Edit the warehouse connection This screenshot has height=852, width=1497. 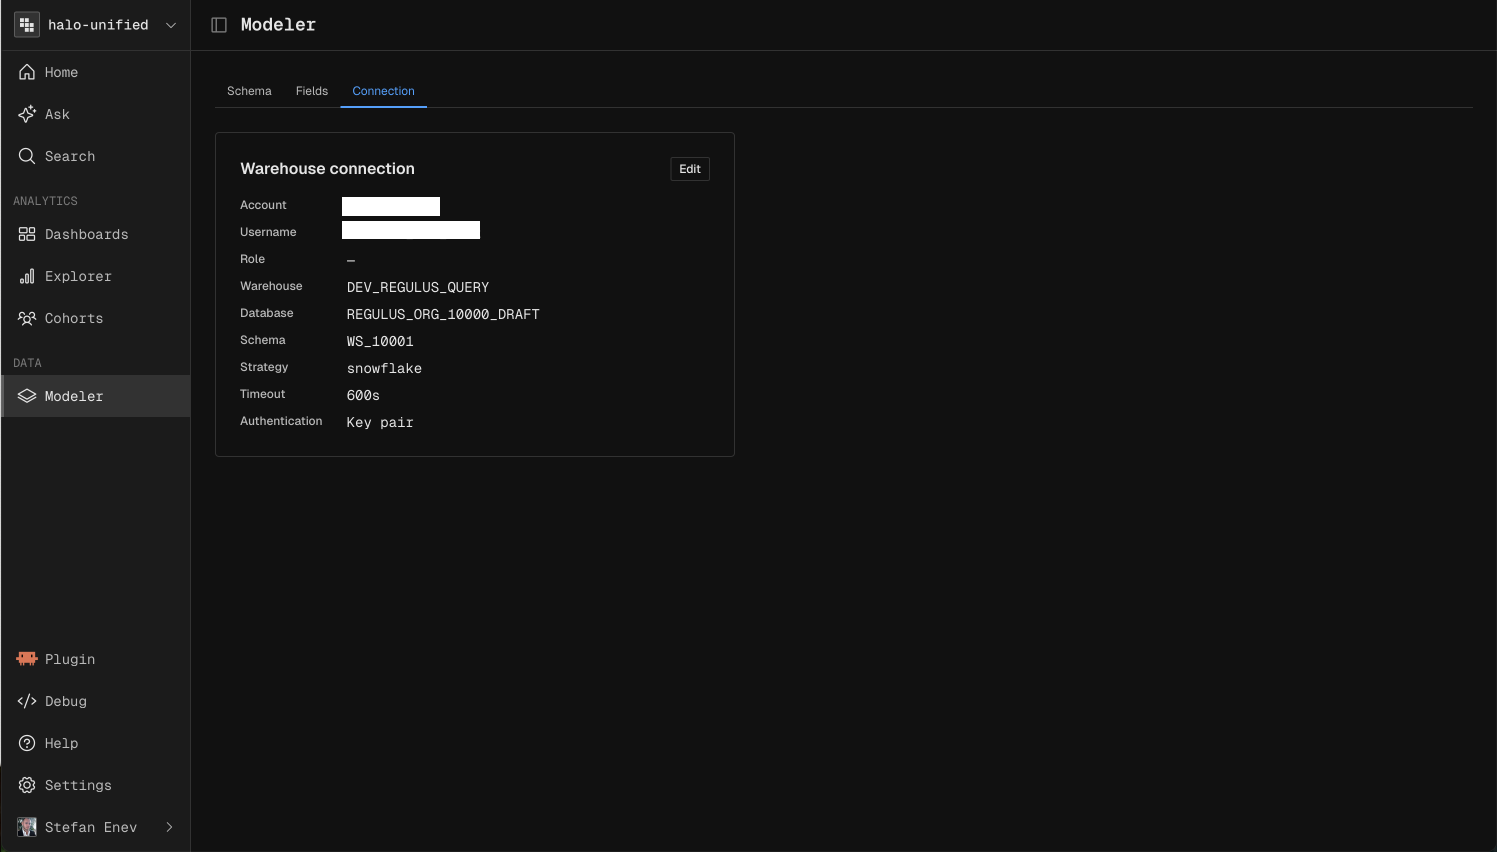point(690,169)
